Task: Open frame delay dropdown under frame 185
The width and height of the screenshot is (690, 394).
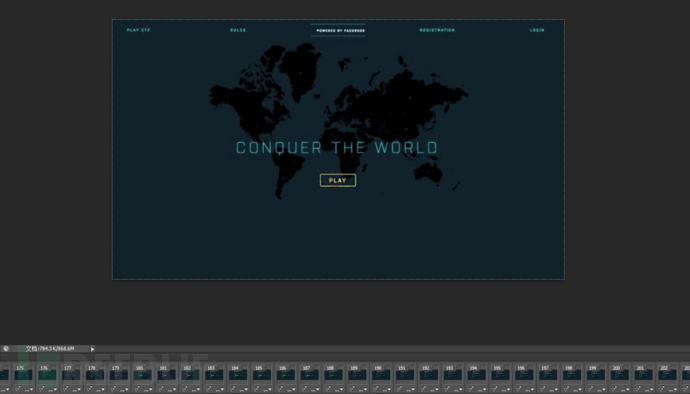Action: coord(267,389)
